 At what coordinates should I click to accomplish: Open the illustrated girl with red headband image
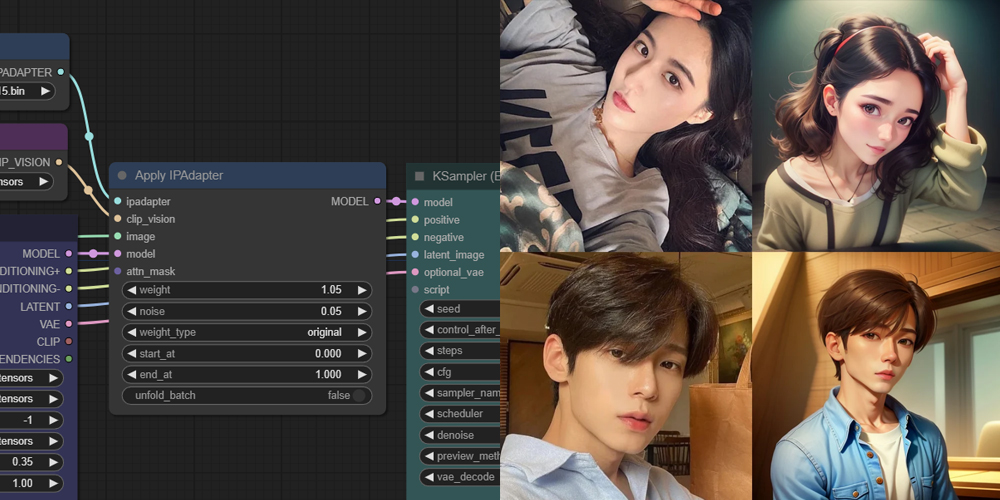click(x=876, y=126)
